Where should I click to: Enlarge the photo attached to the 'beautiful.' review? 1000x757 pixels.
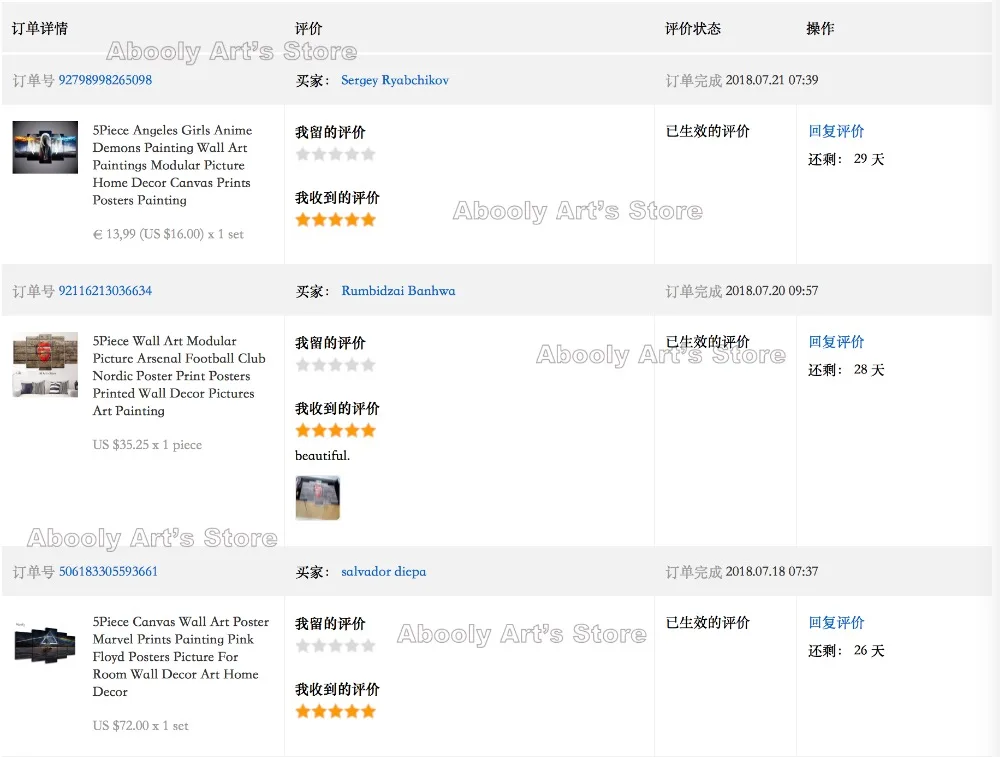(x=317, y=498)
